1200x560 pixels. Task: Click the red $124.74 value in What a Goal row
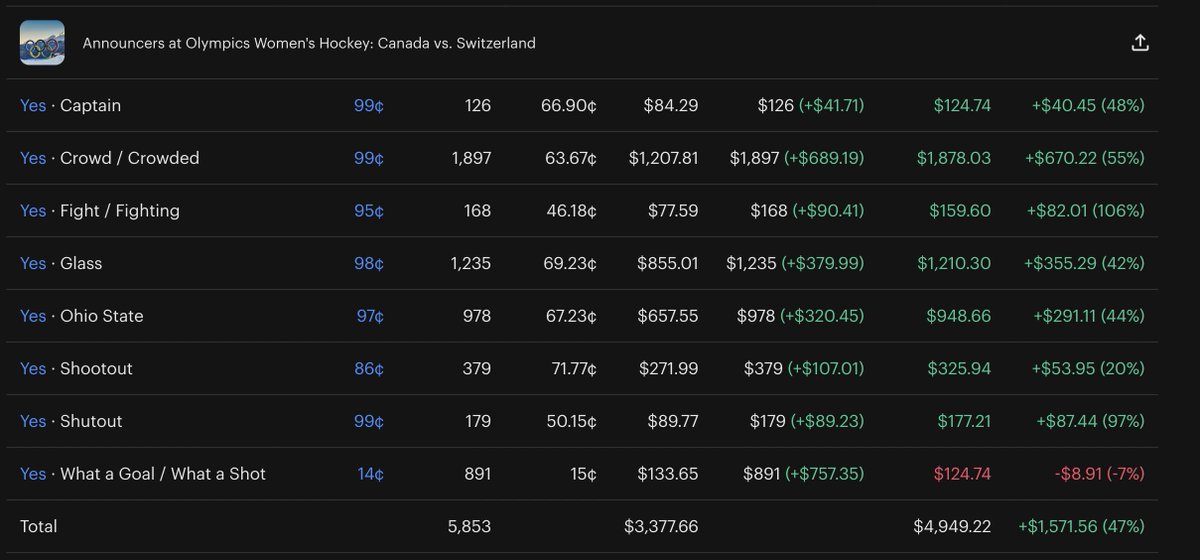[962, 474]
